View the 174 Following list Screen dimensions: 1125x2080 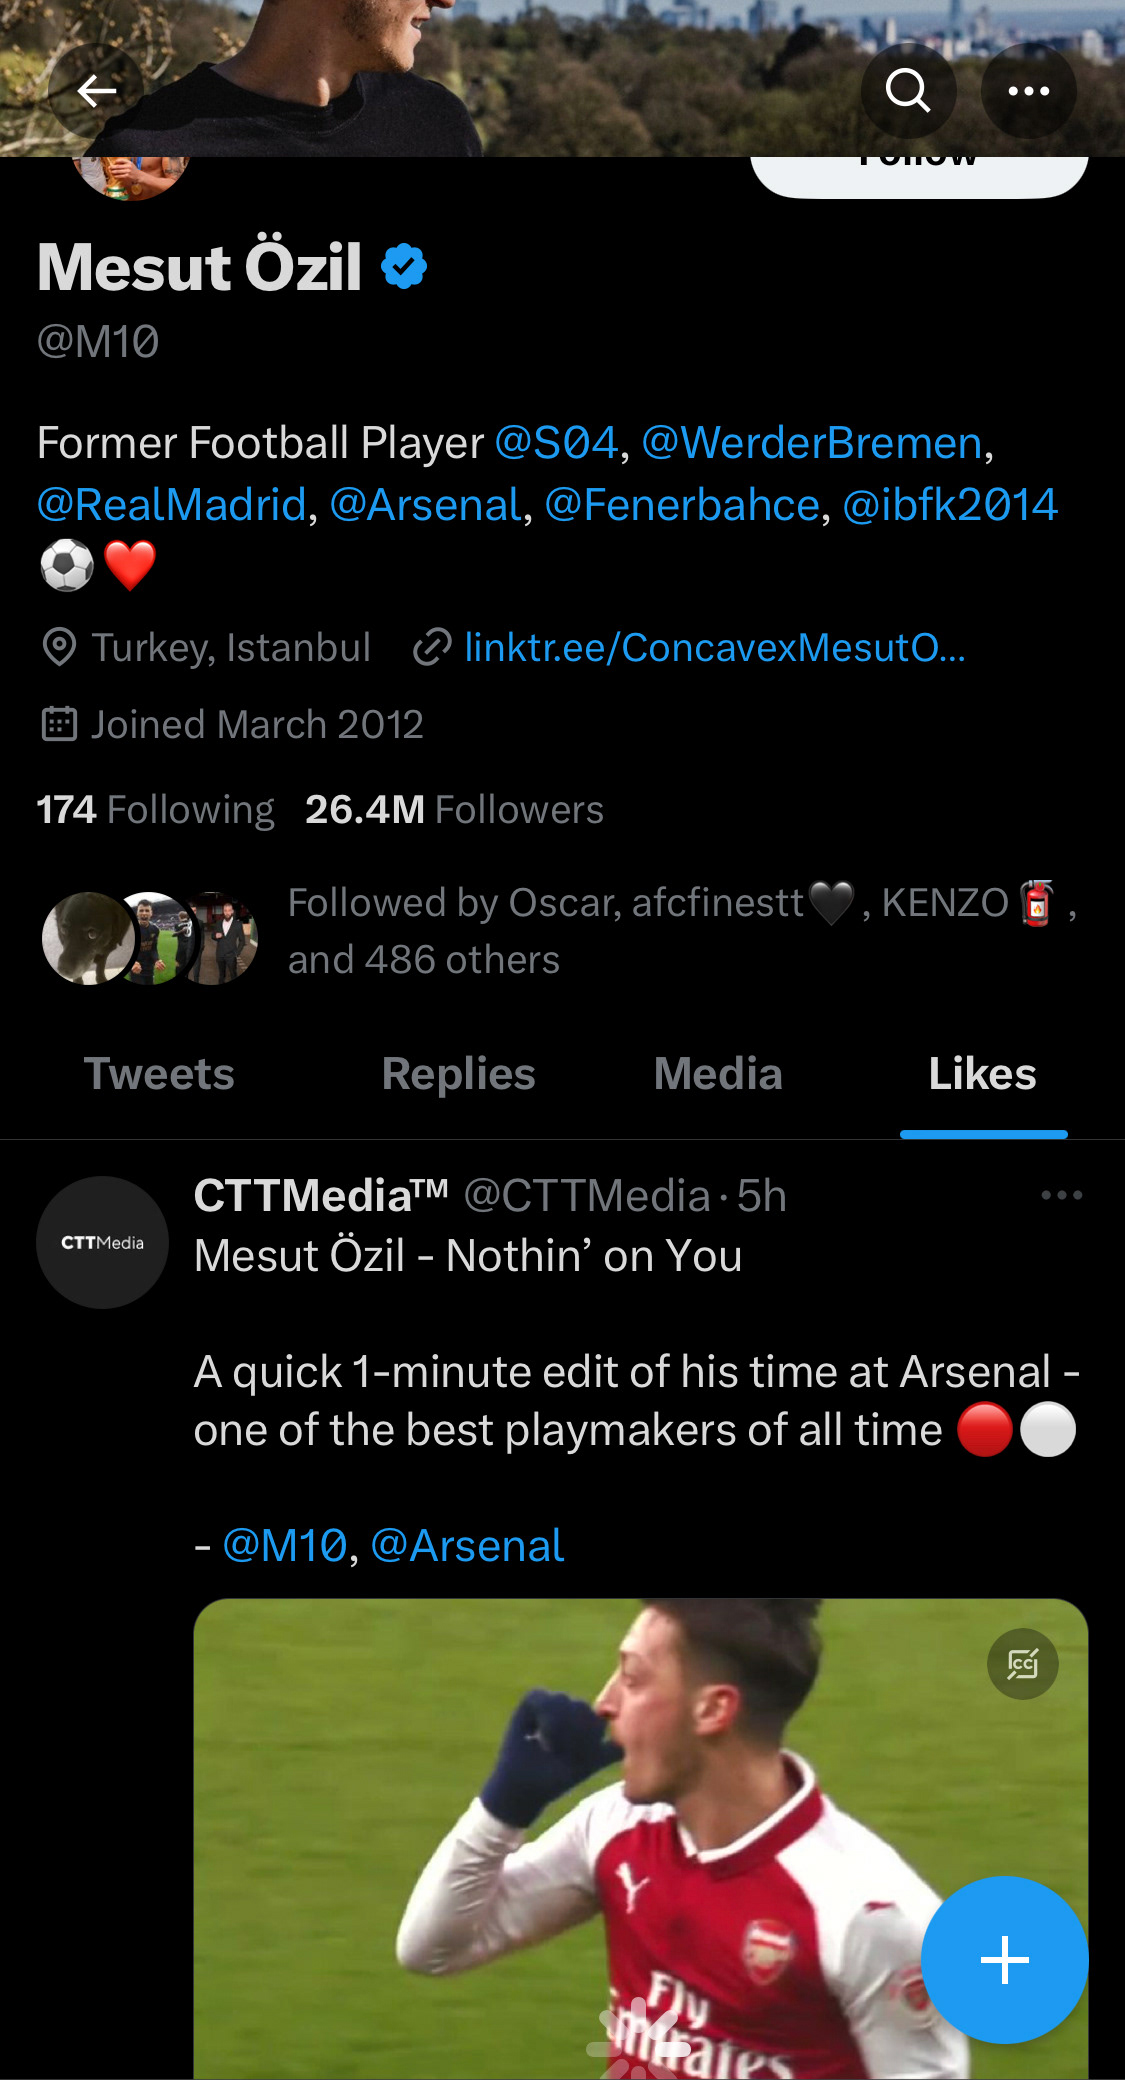coord(155,810)
